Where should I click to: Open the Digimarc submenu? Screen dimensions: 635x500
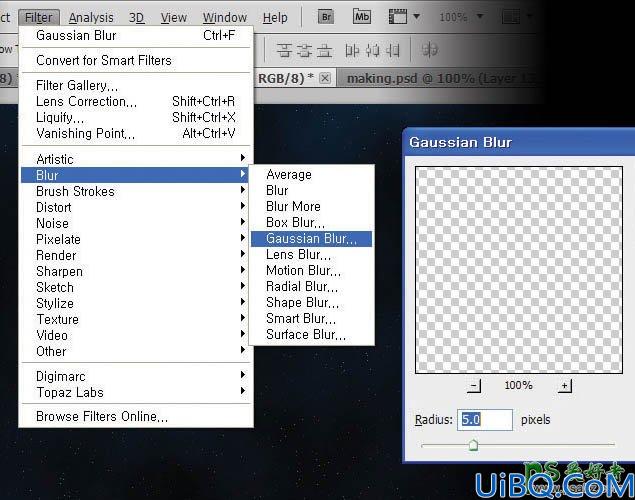point(136,377)
